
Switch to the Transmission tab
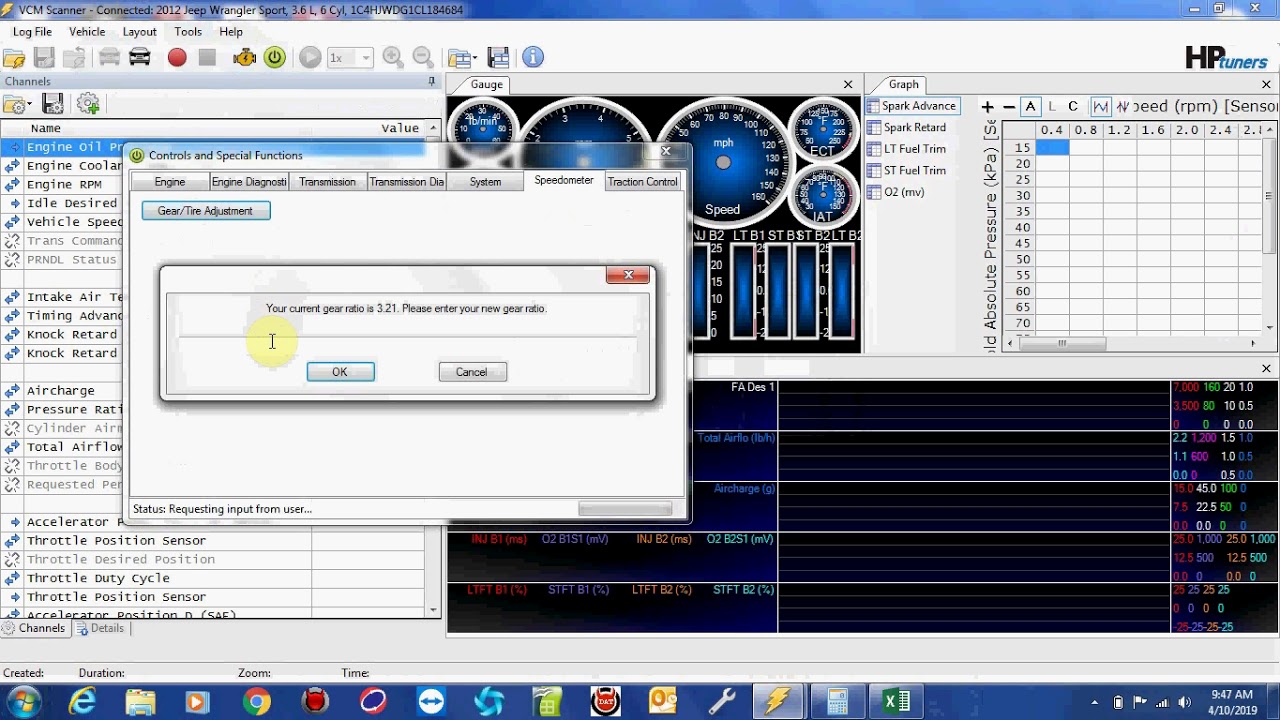point(327,182)
